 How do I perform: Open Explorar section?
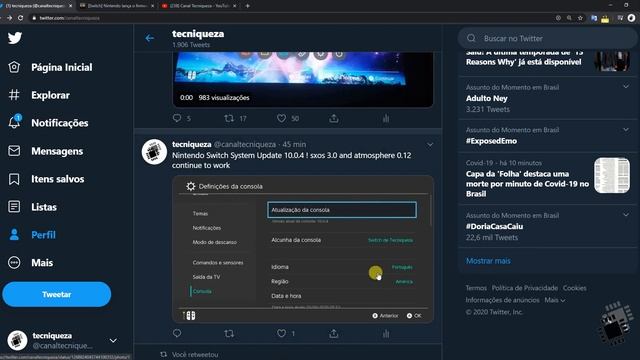click(x=39, y=95)
